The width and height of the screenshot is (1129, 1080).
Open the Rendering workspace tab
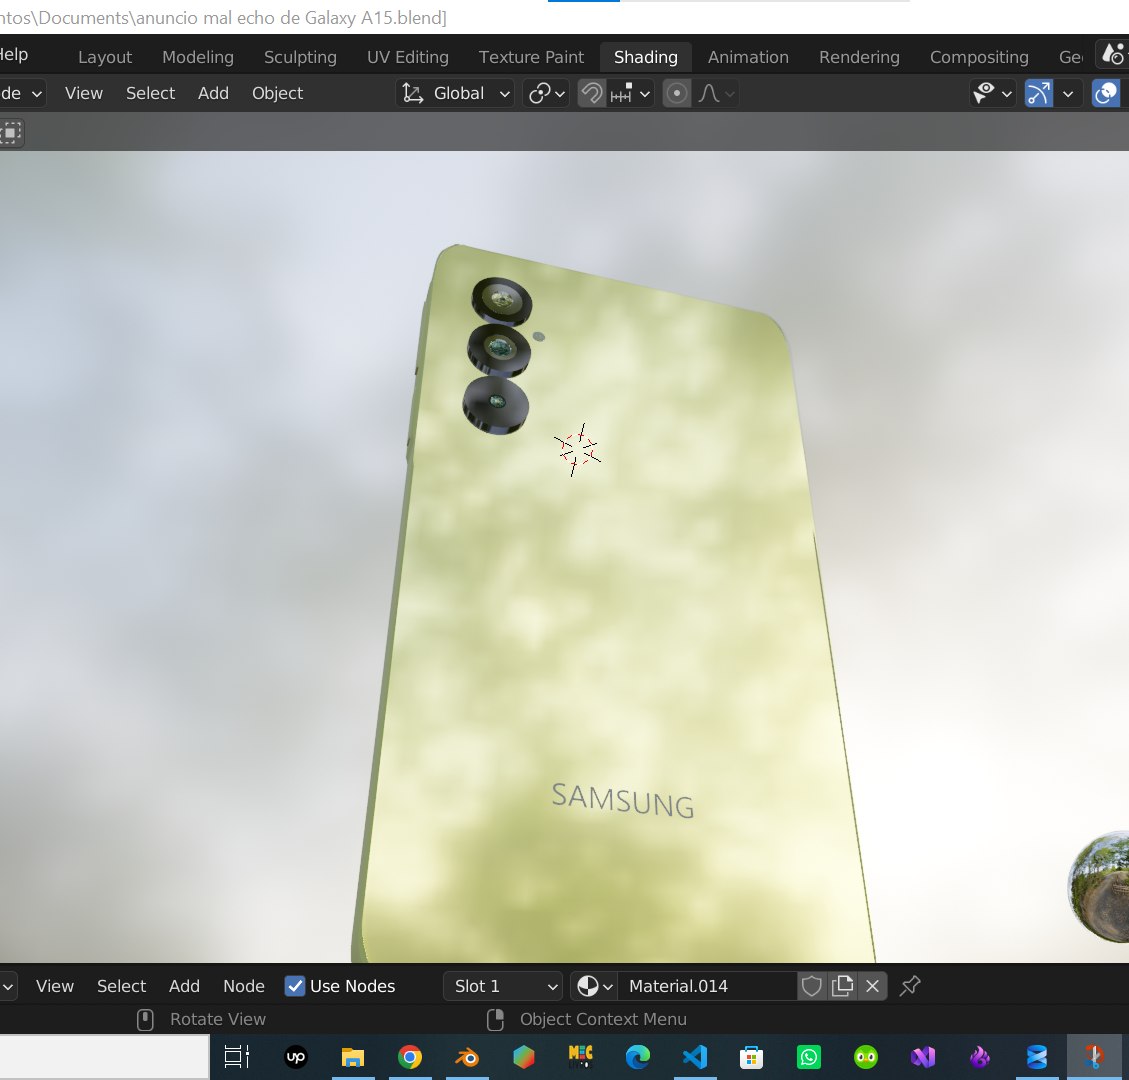click(859, 57)
